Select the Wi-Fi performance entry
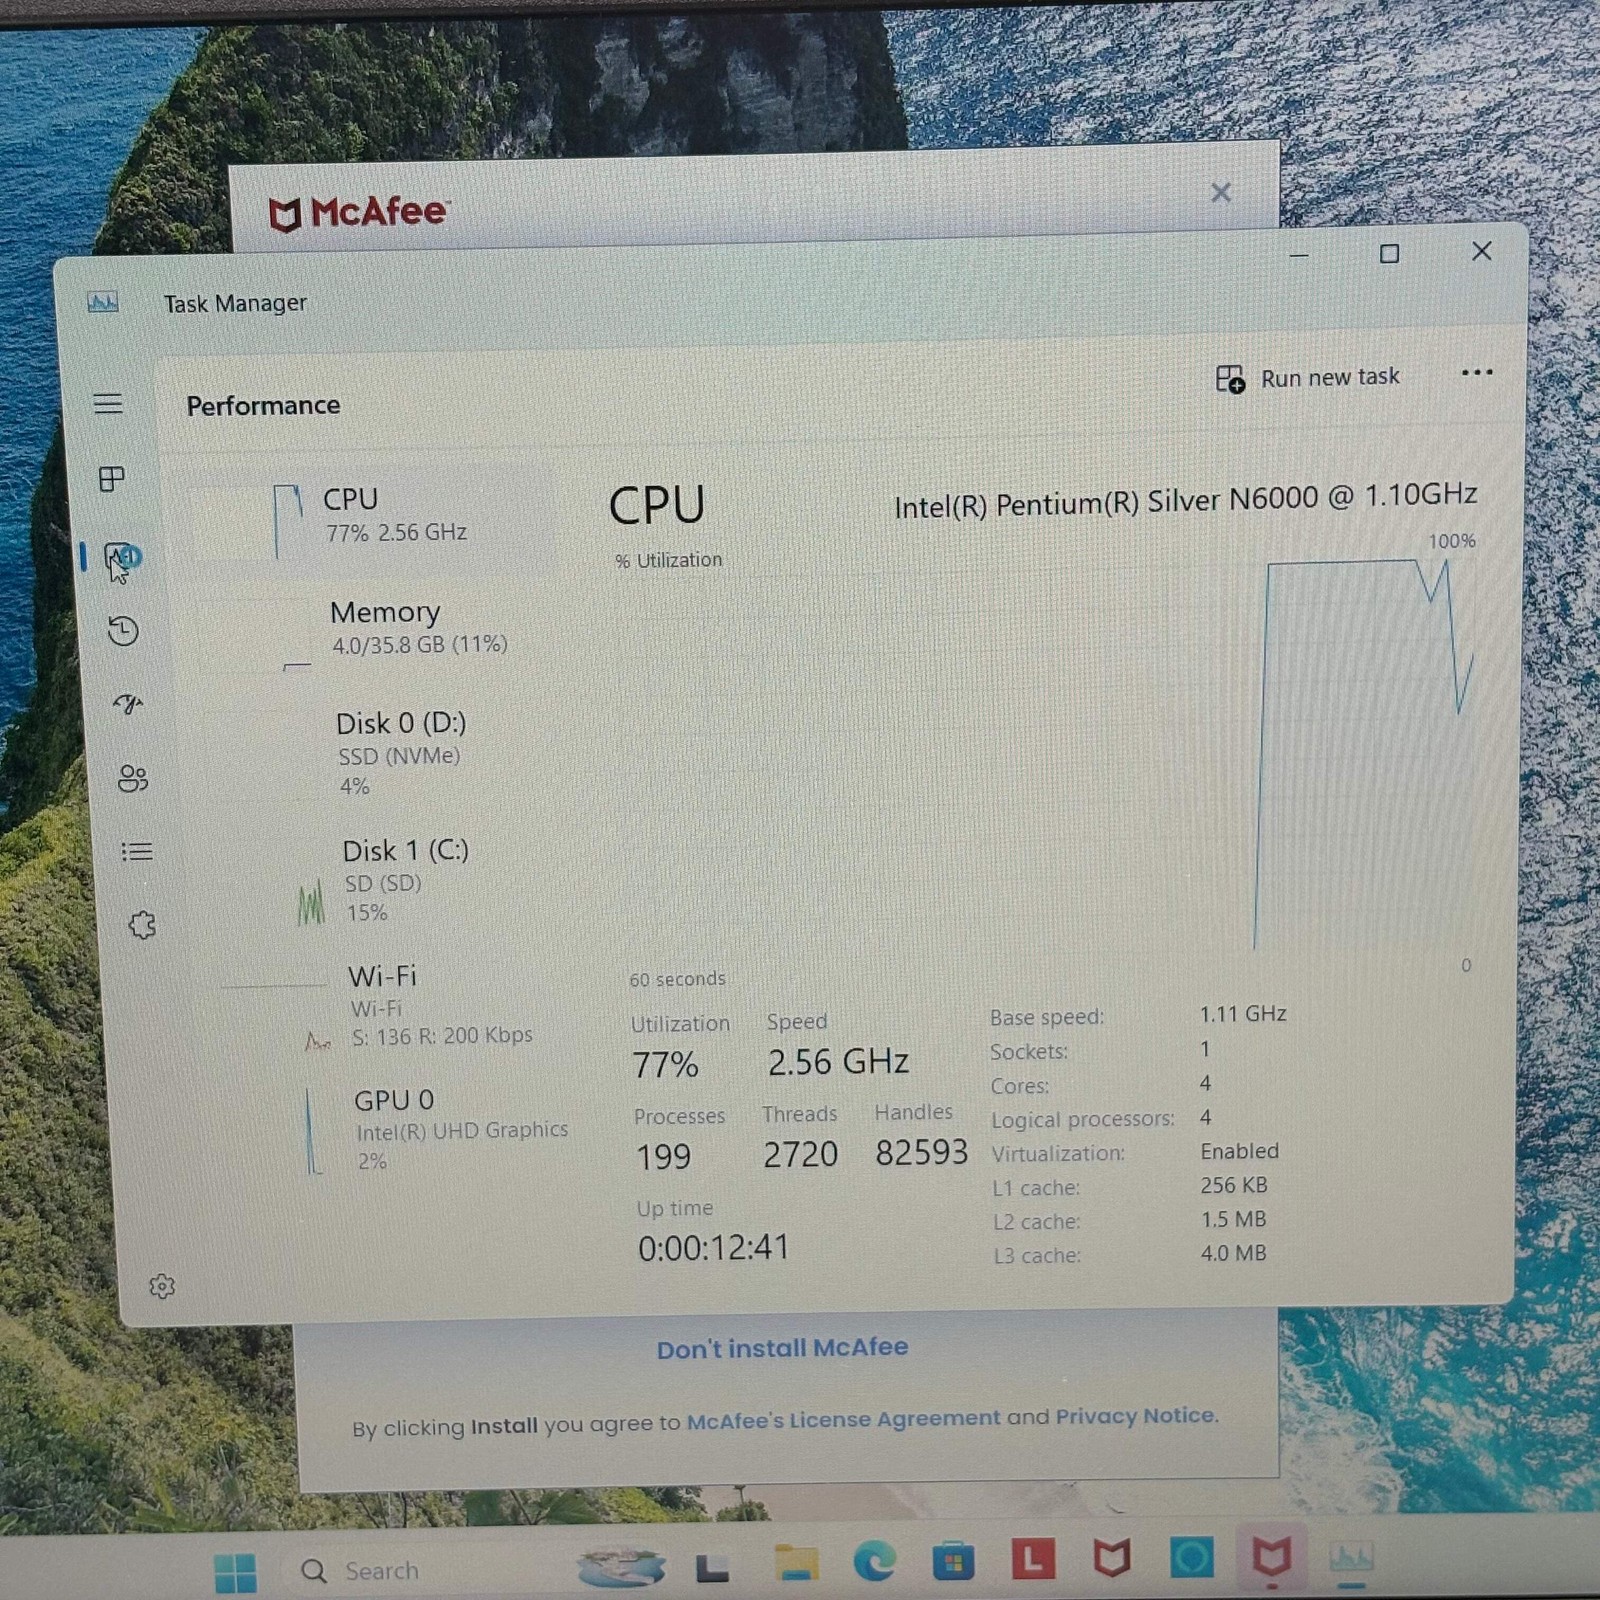1600x1600 pixels. click(x=395, y=1005)
